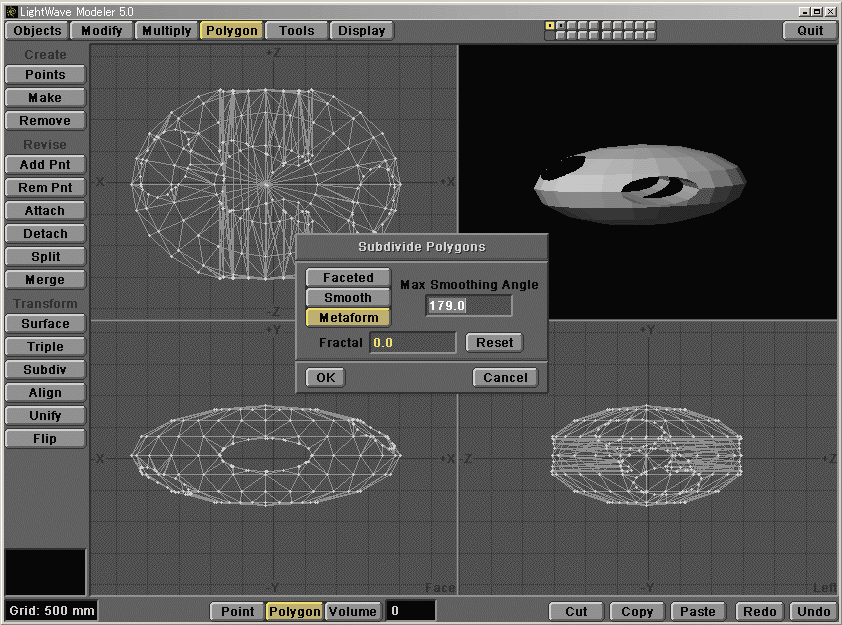The height and width of the screenshot is (625, 842).
Task: Select the Subdiv tool in the sidebar
Action: click(45, 369)
